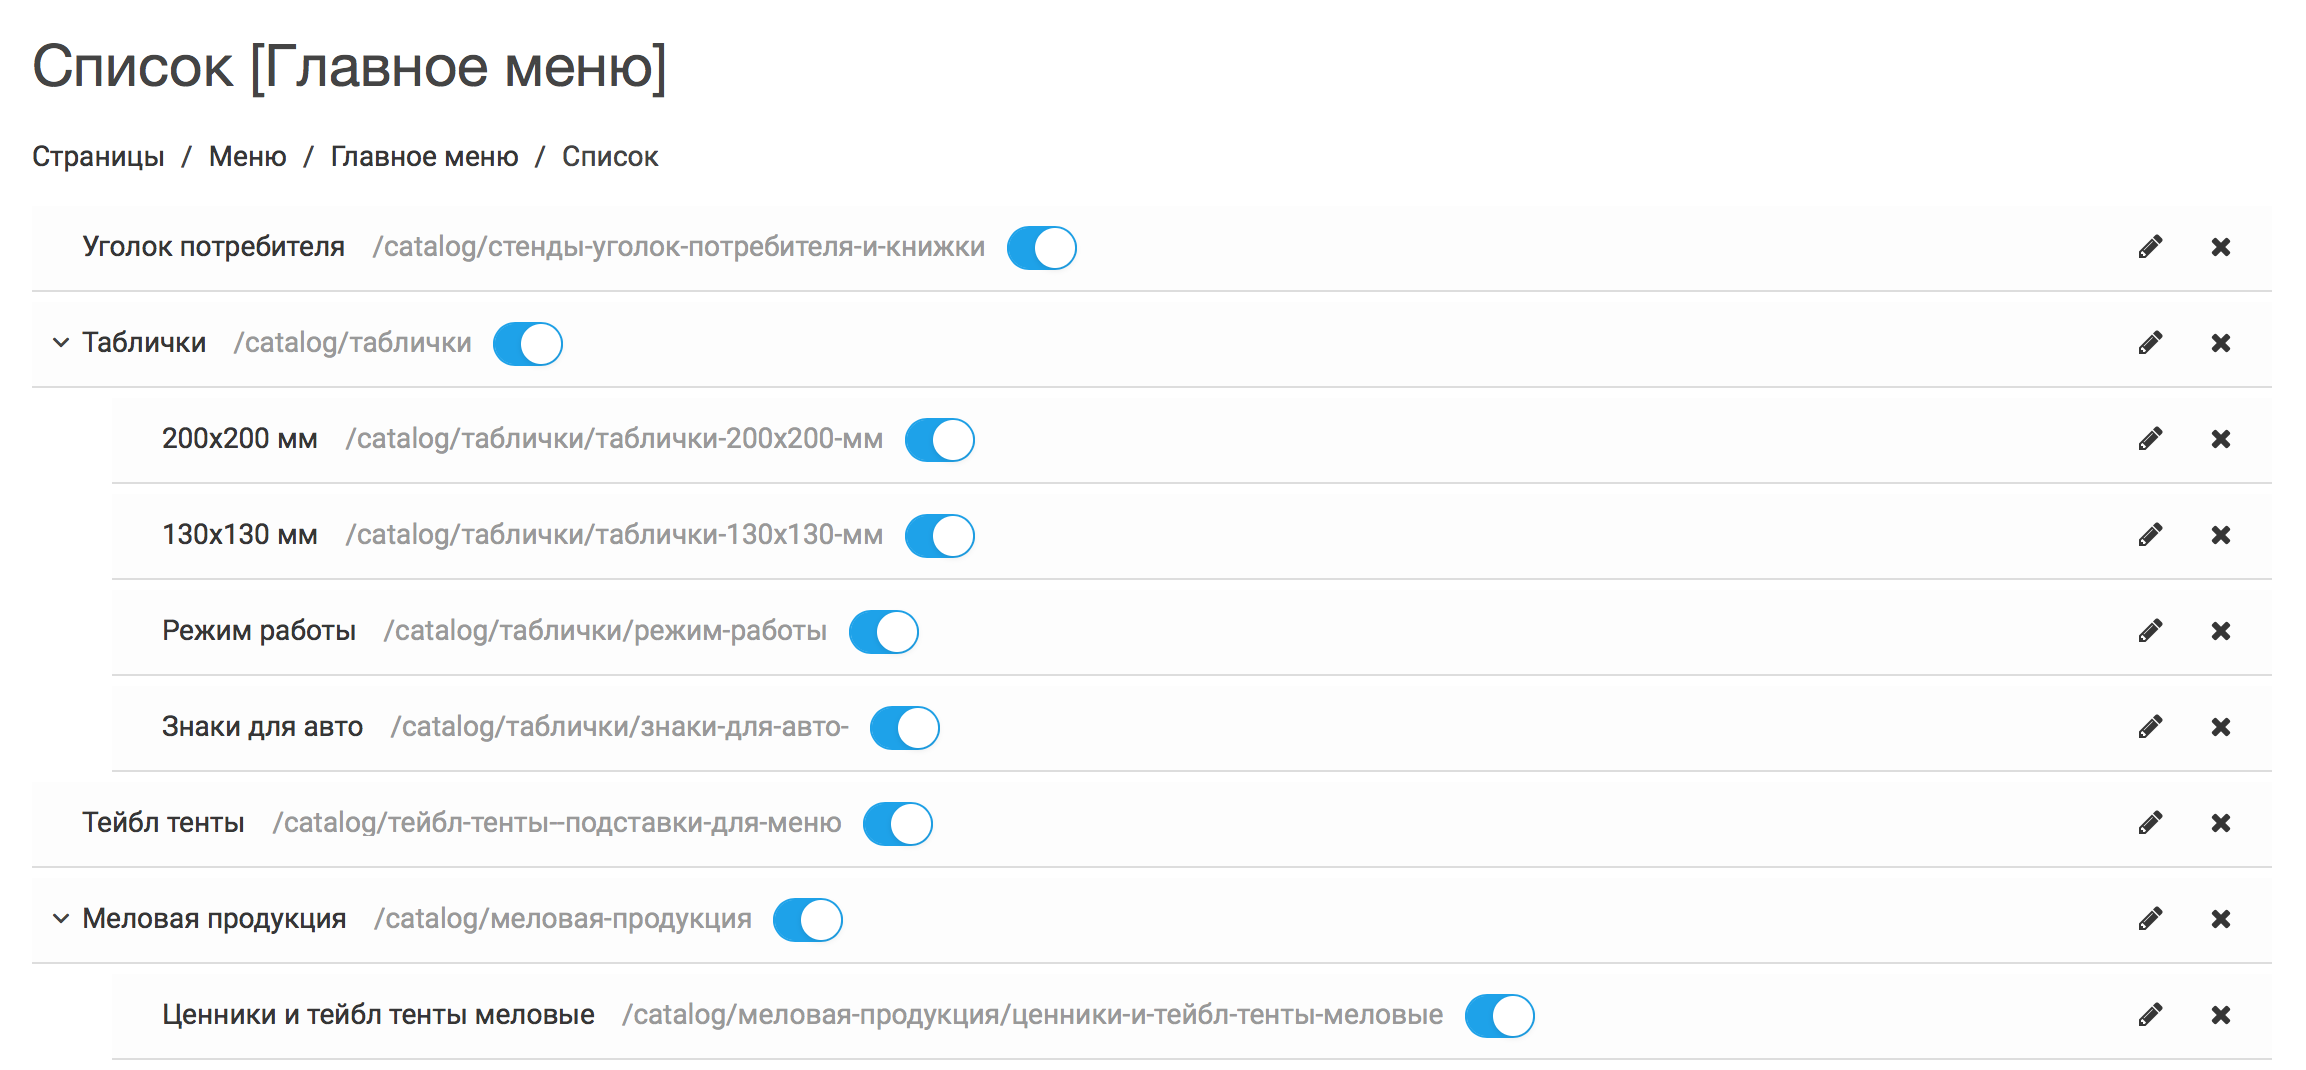2306x1070 pixels.
Task: Go to Страницы breadcrumb
Action: (x=98, y=157)
